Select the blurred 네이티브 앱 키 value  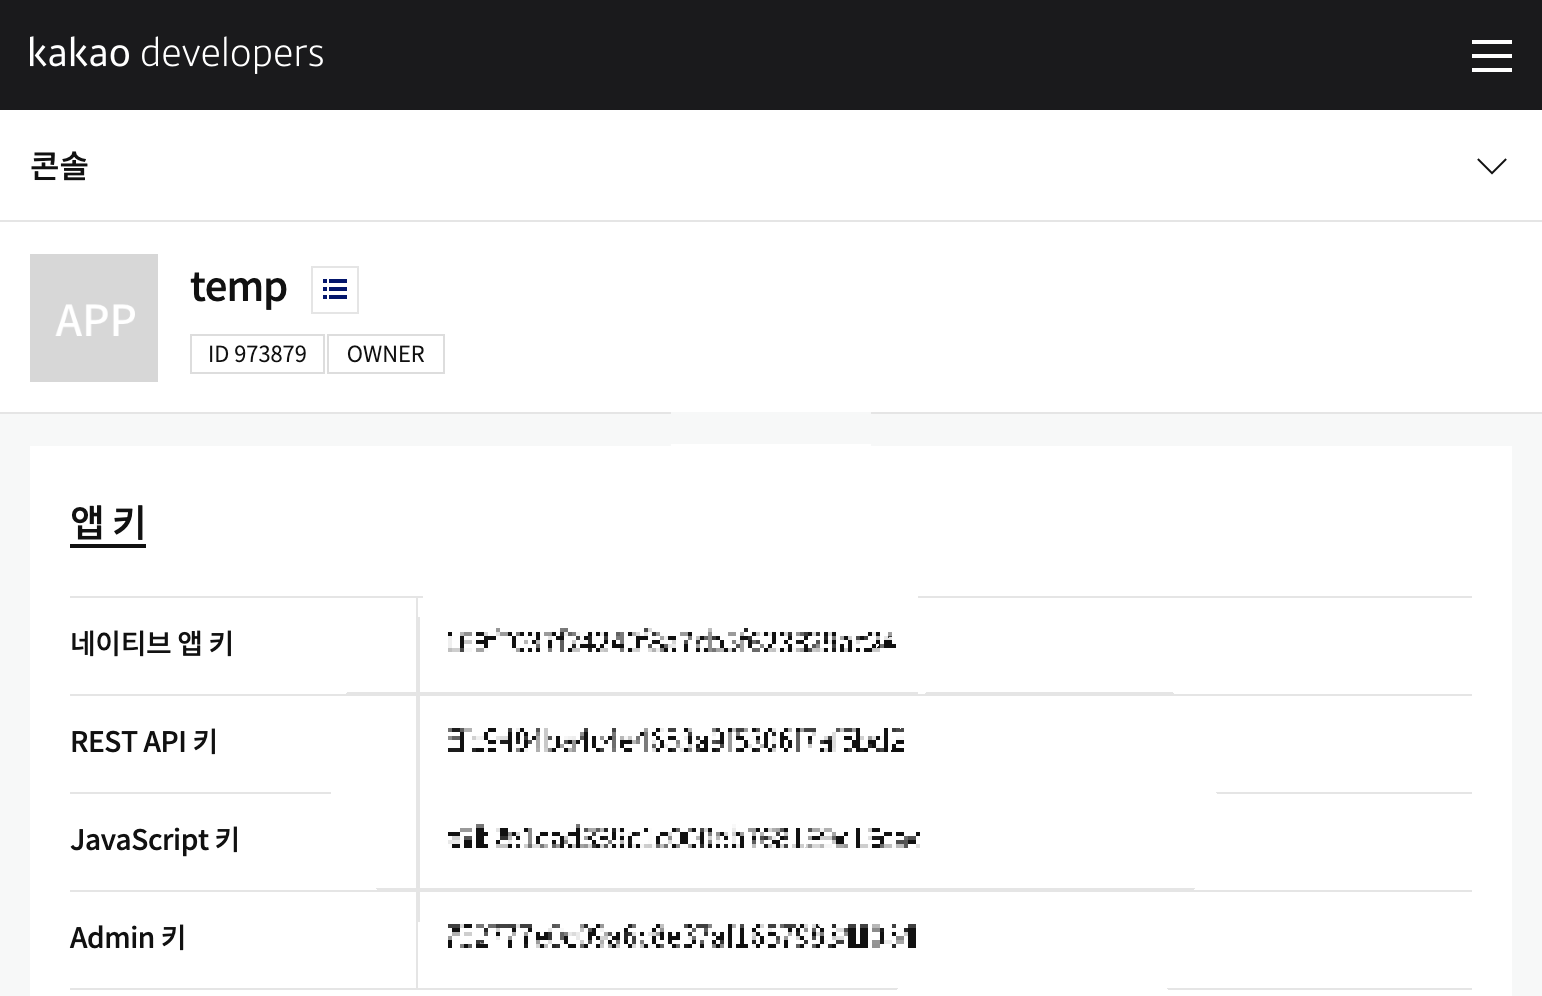pos(671,642)
